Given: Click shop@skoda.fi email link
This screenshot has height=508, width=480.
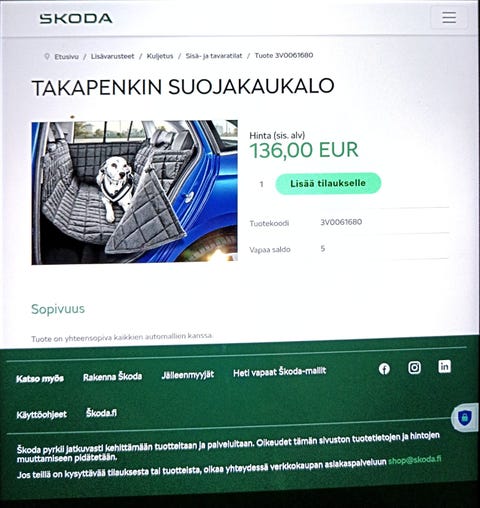Looking at the screenshot, I should pyautogui.click(x=415, y=460).
